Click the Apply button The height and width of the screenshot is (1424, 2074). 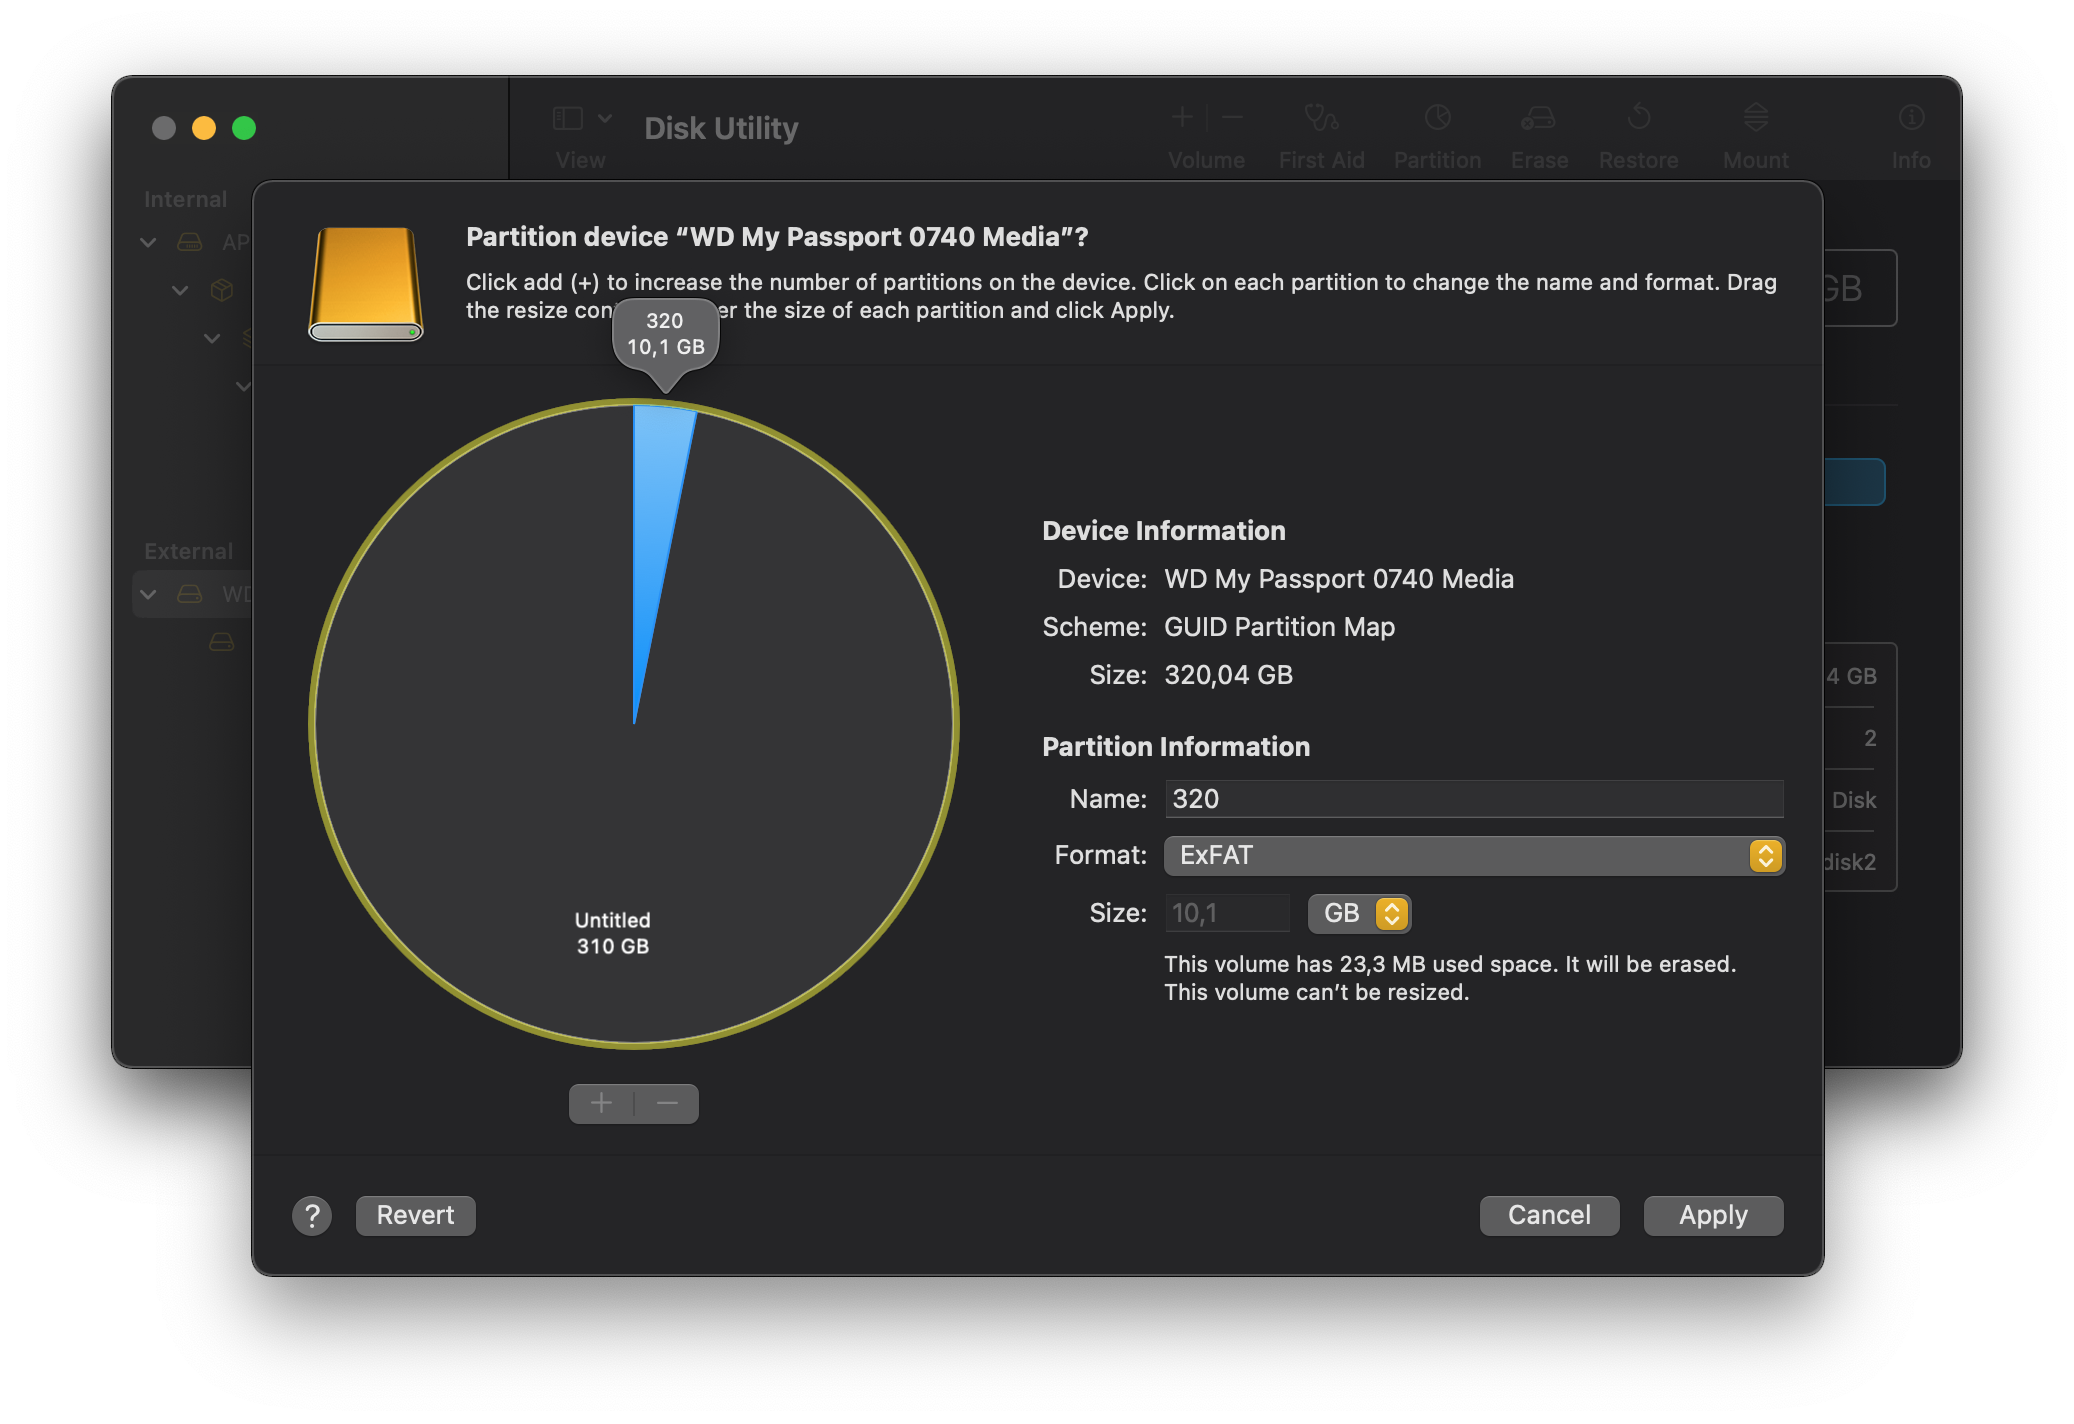pyautogui.click(x=1712, y=1215)
